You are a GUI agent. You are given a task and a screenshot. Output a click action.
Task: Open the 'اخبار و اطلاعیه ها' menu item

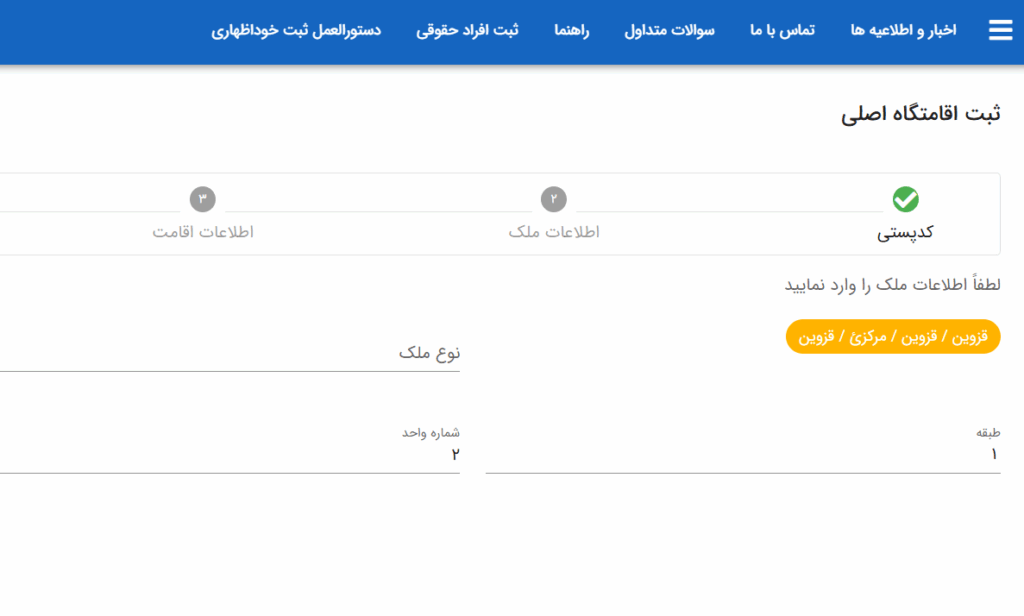[903, 31]
